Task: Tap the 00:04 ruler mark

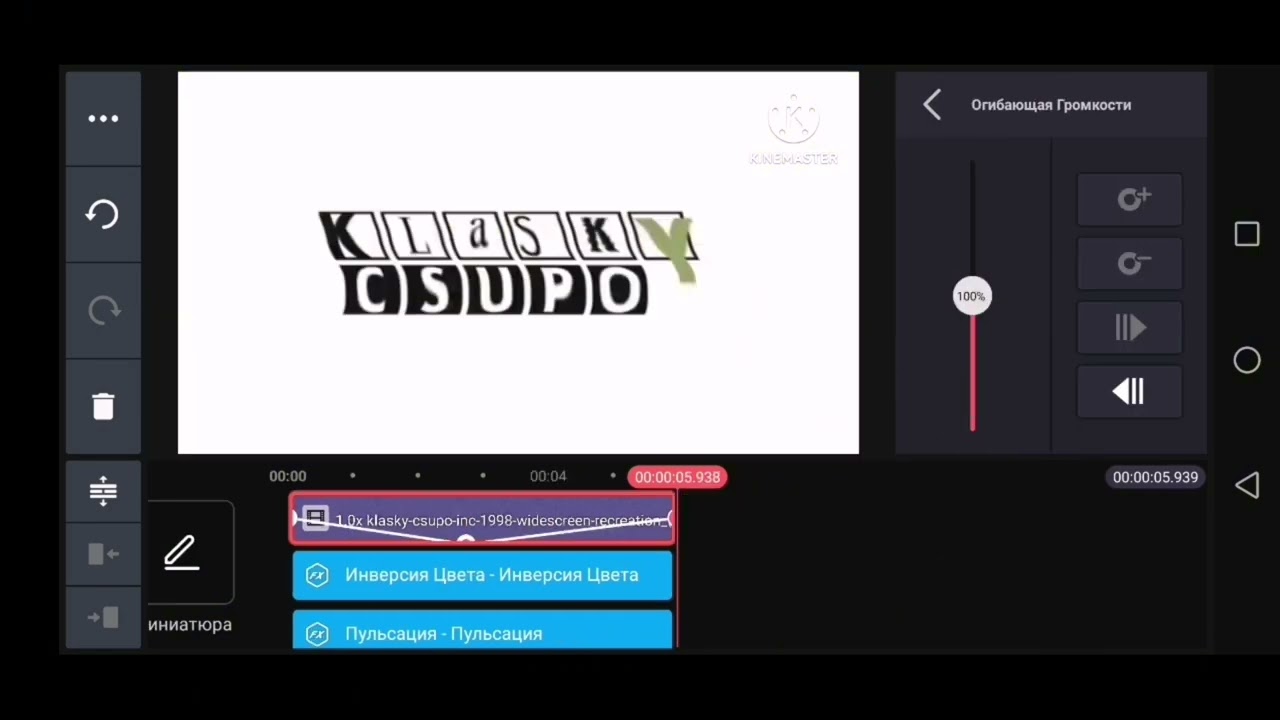Action: click(x=548, y=476)
